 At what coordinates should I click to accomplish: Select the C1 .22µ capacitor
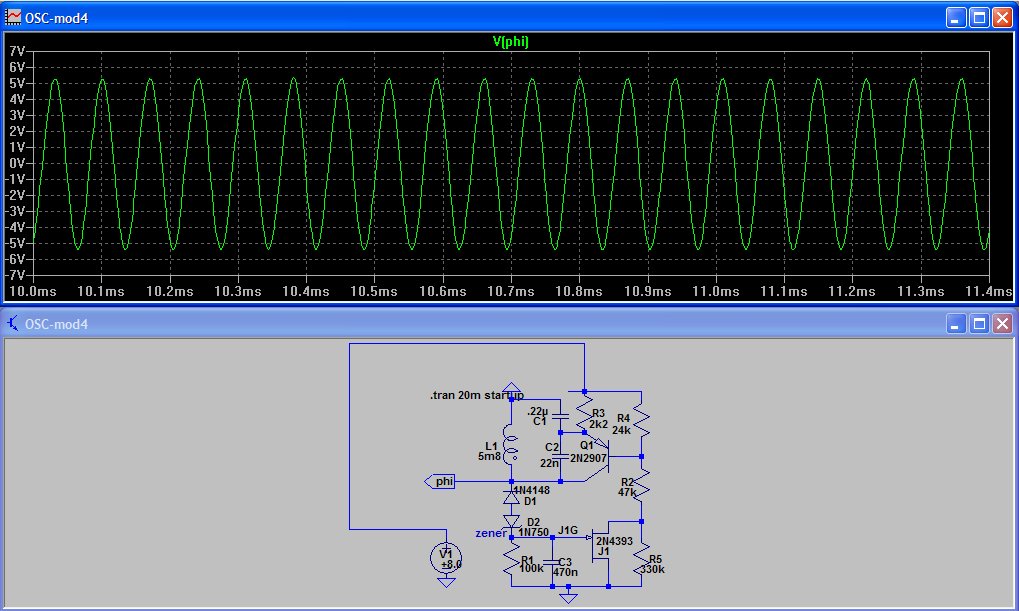[x=560, y=415]
